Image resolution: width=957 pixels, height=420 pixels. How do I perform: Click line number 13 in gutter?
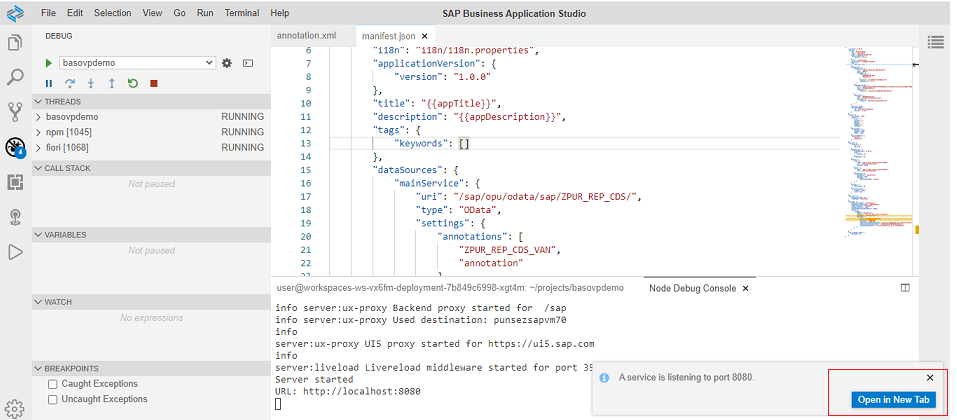(306, 143)
